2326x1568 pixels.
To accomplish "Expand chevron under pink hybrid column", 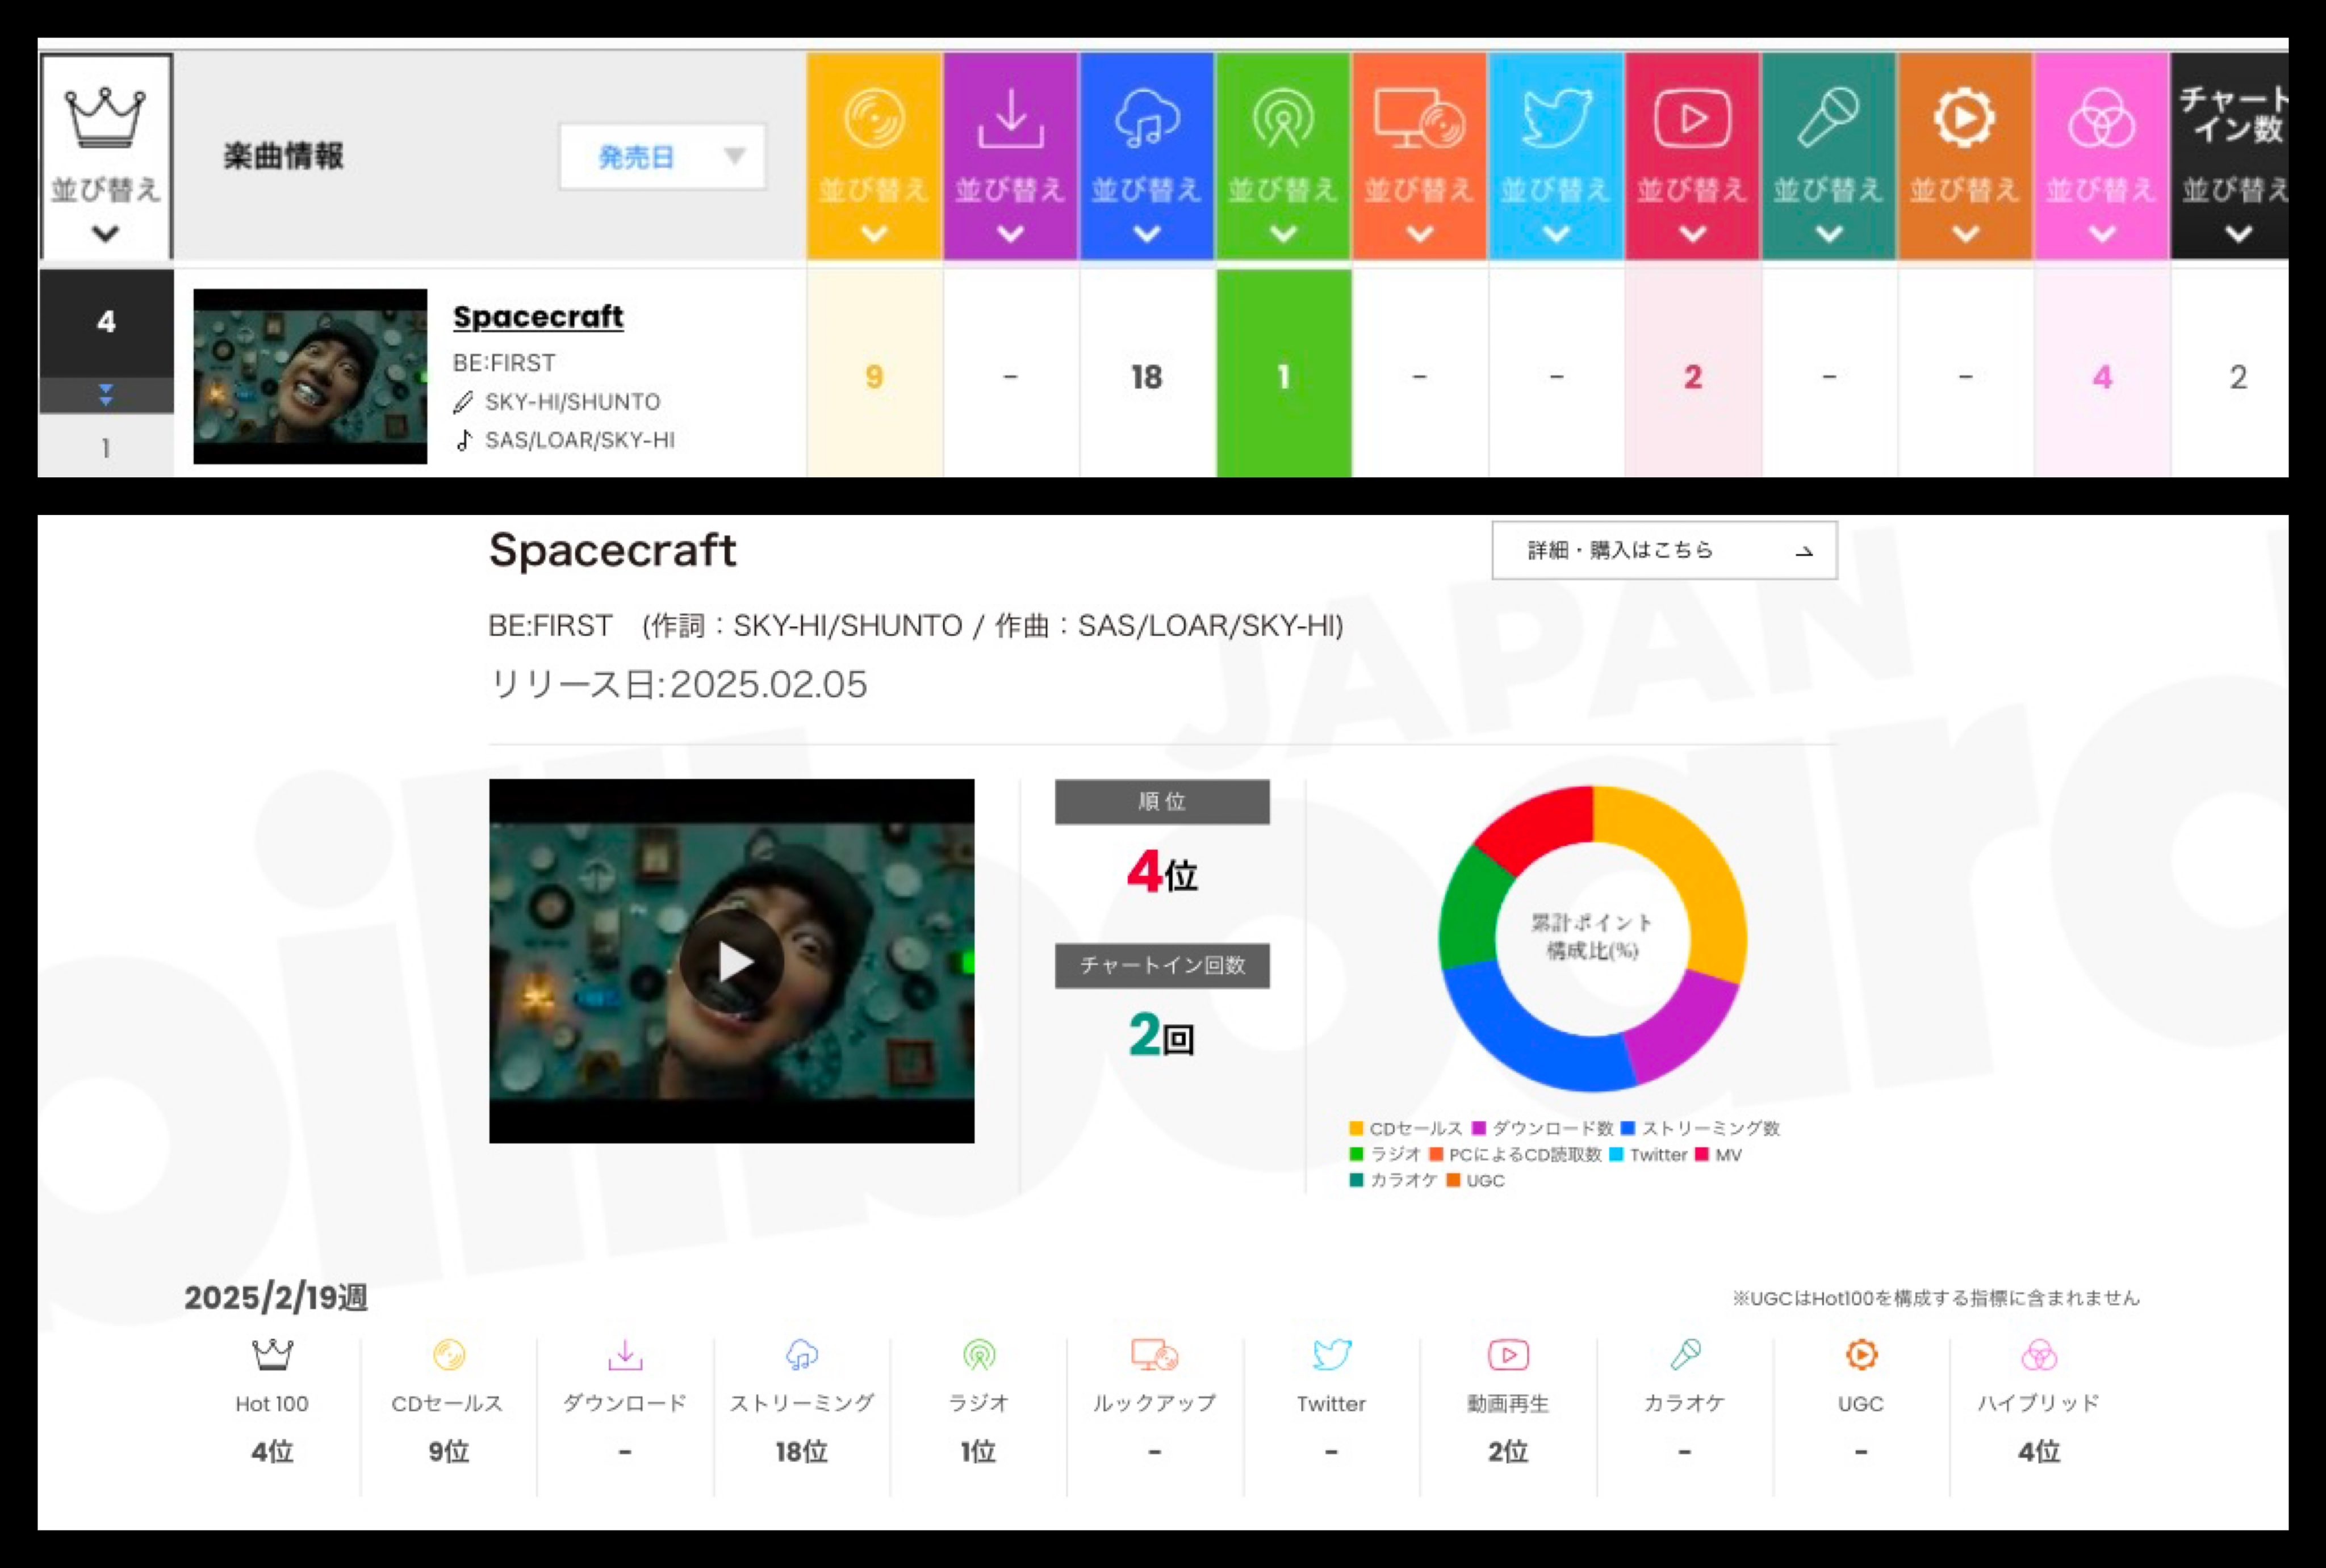I will [2102, 234].
